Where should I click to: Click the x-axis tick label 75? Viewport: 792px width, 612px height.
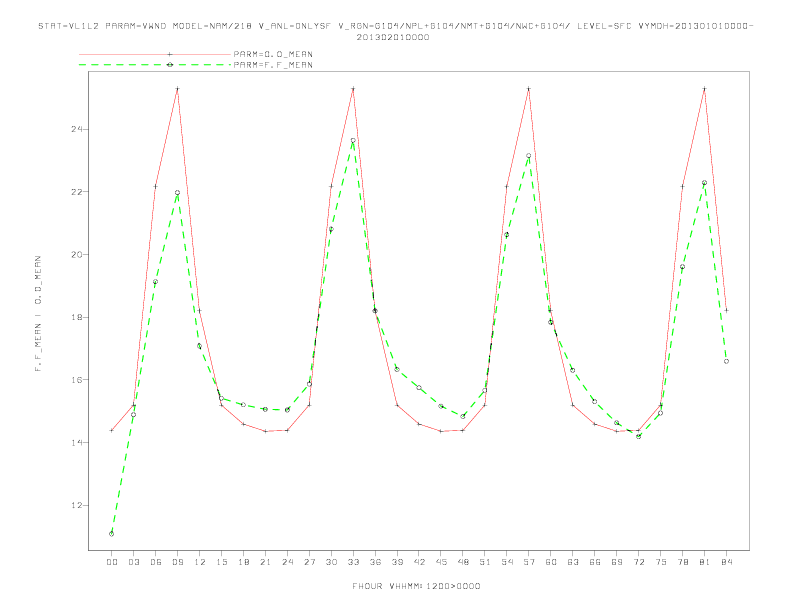pyautogui.click(x=661, y=562)
